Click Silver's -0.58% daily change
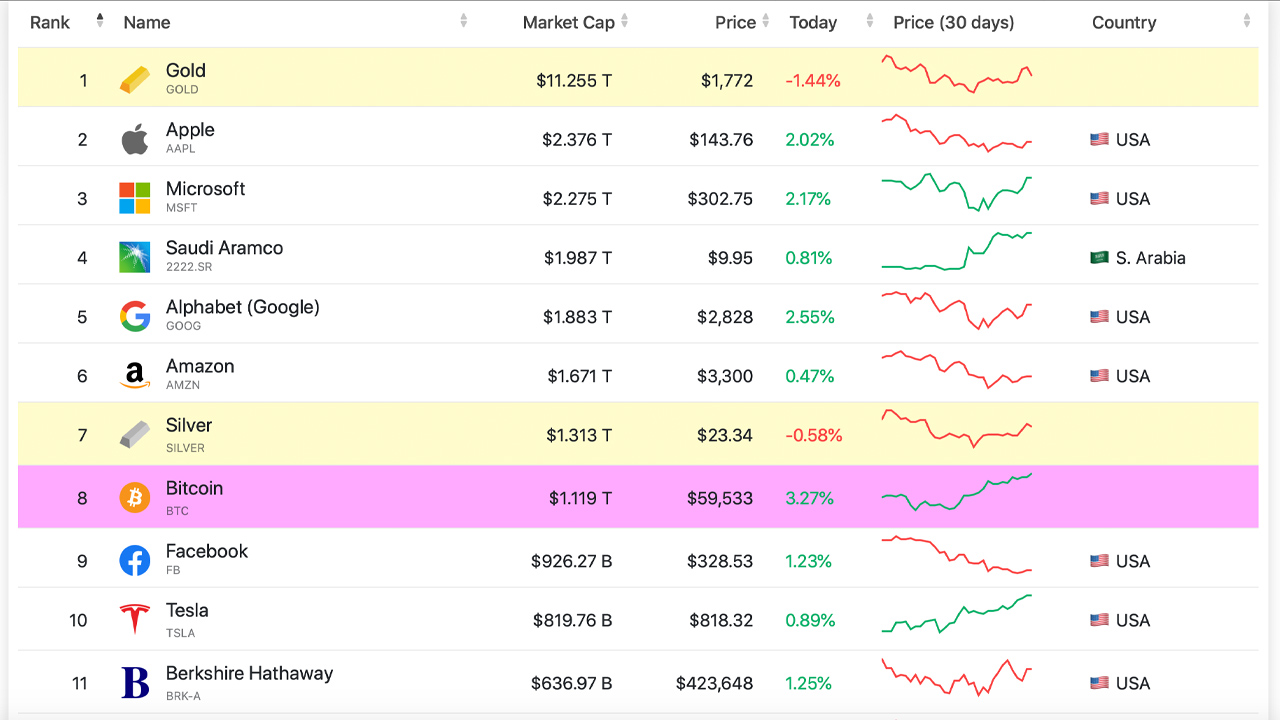 814,435
